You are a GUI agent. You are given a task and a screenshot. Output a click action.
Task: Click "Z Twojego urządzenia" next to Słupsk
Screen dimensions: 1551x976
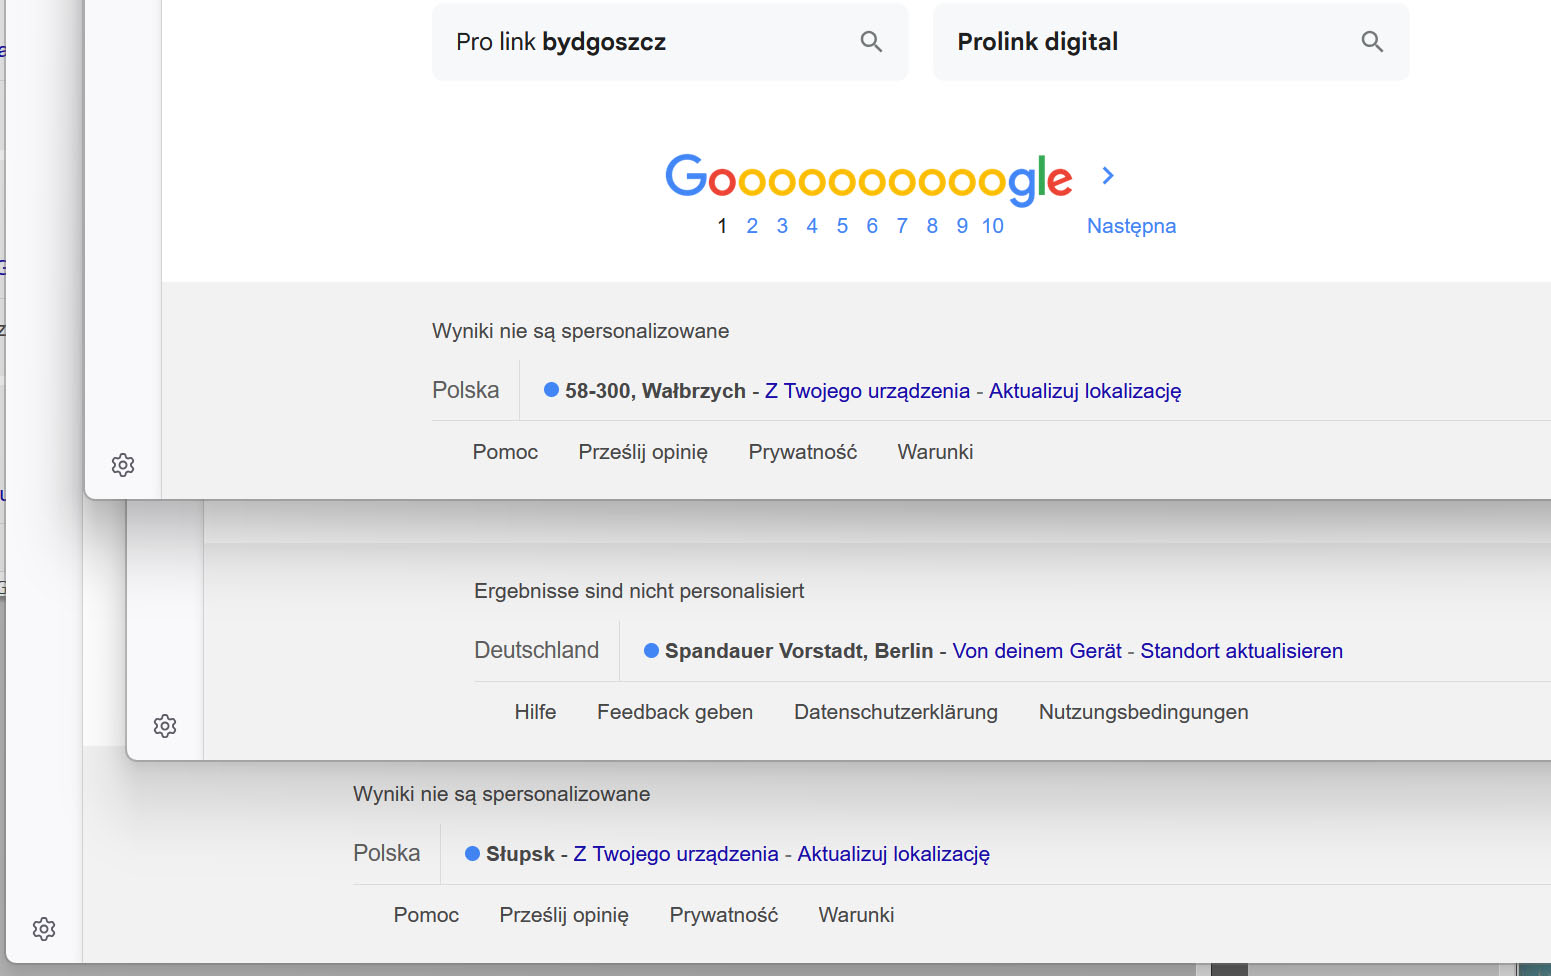(x=675, y=854)
